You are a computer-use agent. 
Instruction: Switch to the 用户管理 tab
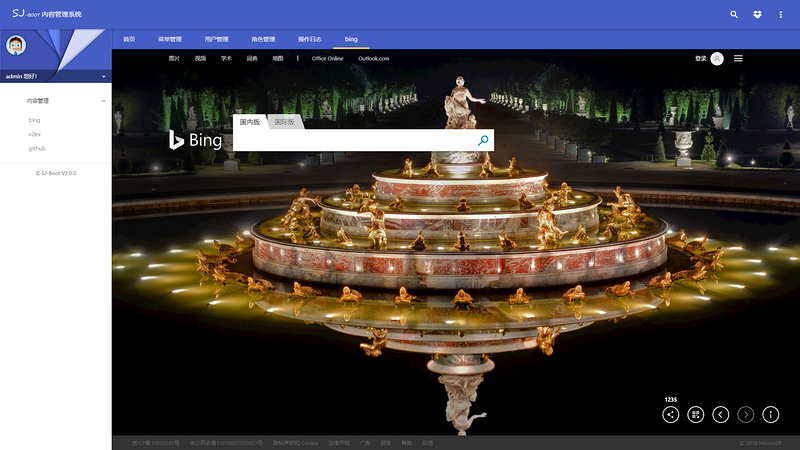pyautogui.click(x=216, y=39)
